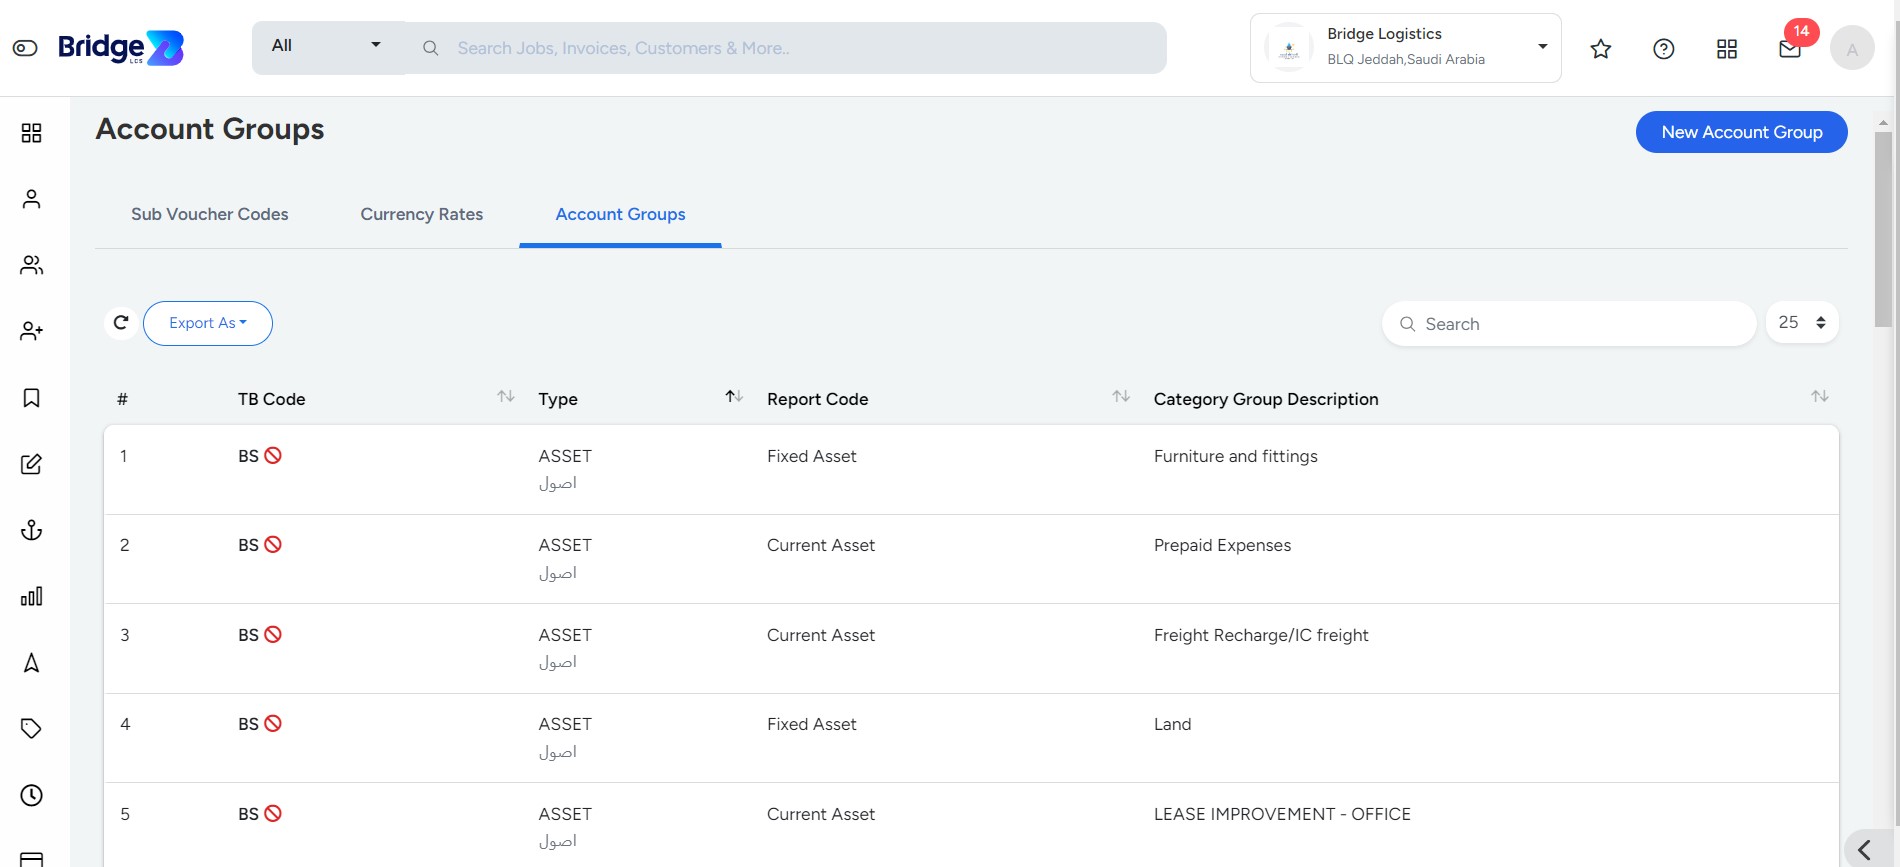Viewport: 1900px width, 867px height.
Task: Select the Freight Recharge/IC freight cell
Action: [1261, 635]
